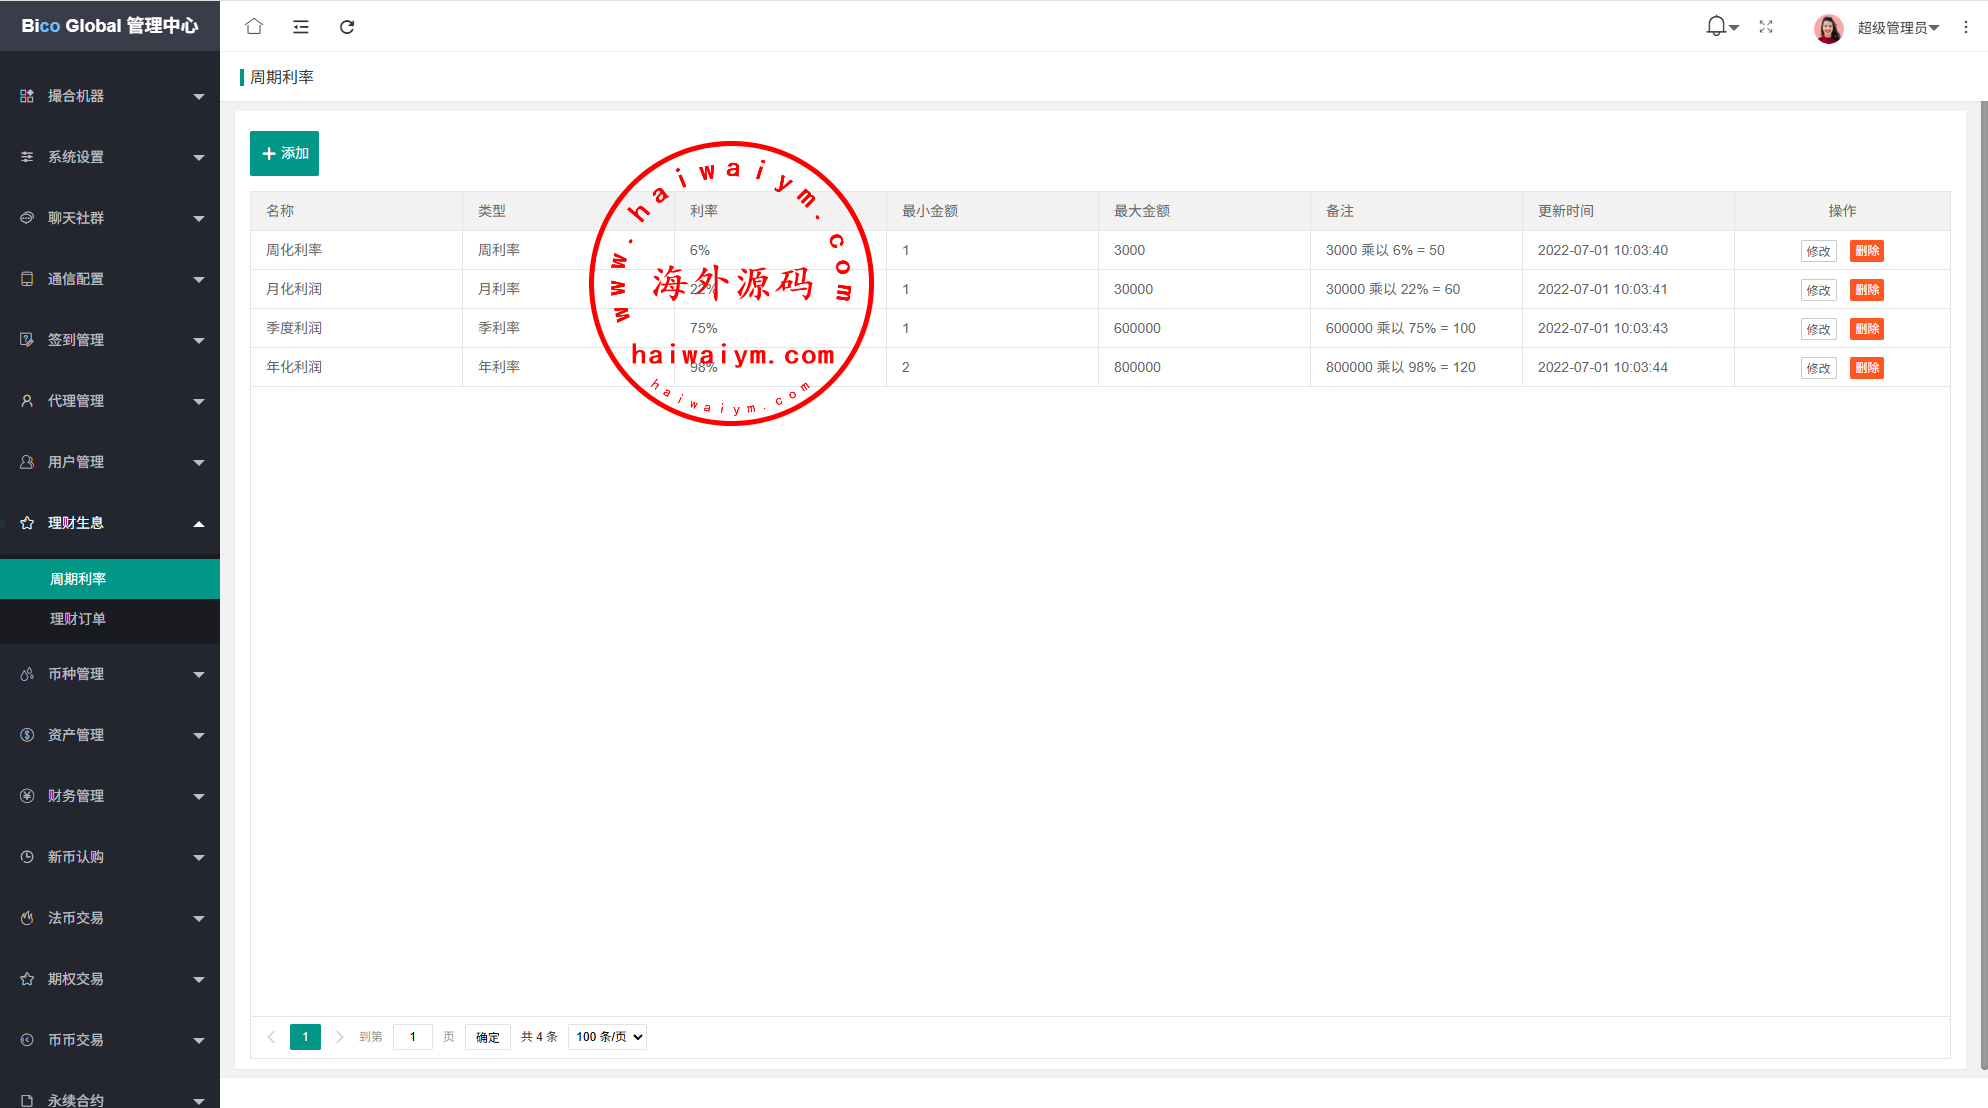This screenshot has height=1108, width=1988.
Task: Click 删除 for the 年化利润 row
Action: (1866, 368)
